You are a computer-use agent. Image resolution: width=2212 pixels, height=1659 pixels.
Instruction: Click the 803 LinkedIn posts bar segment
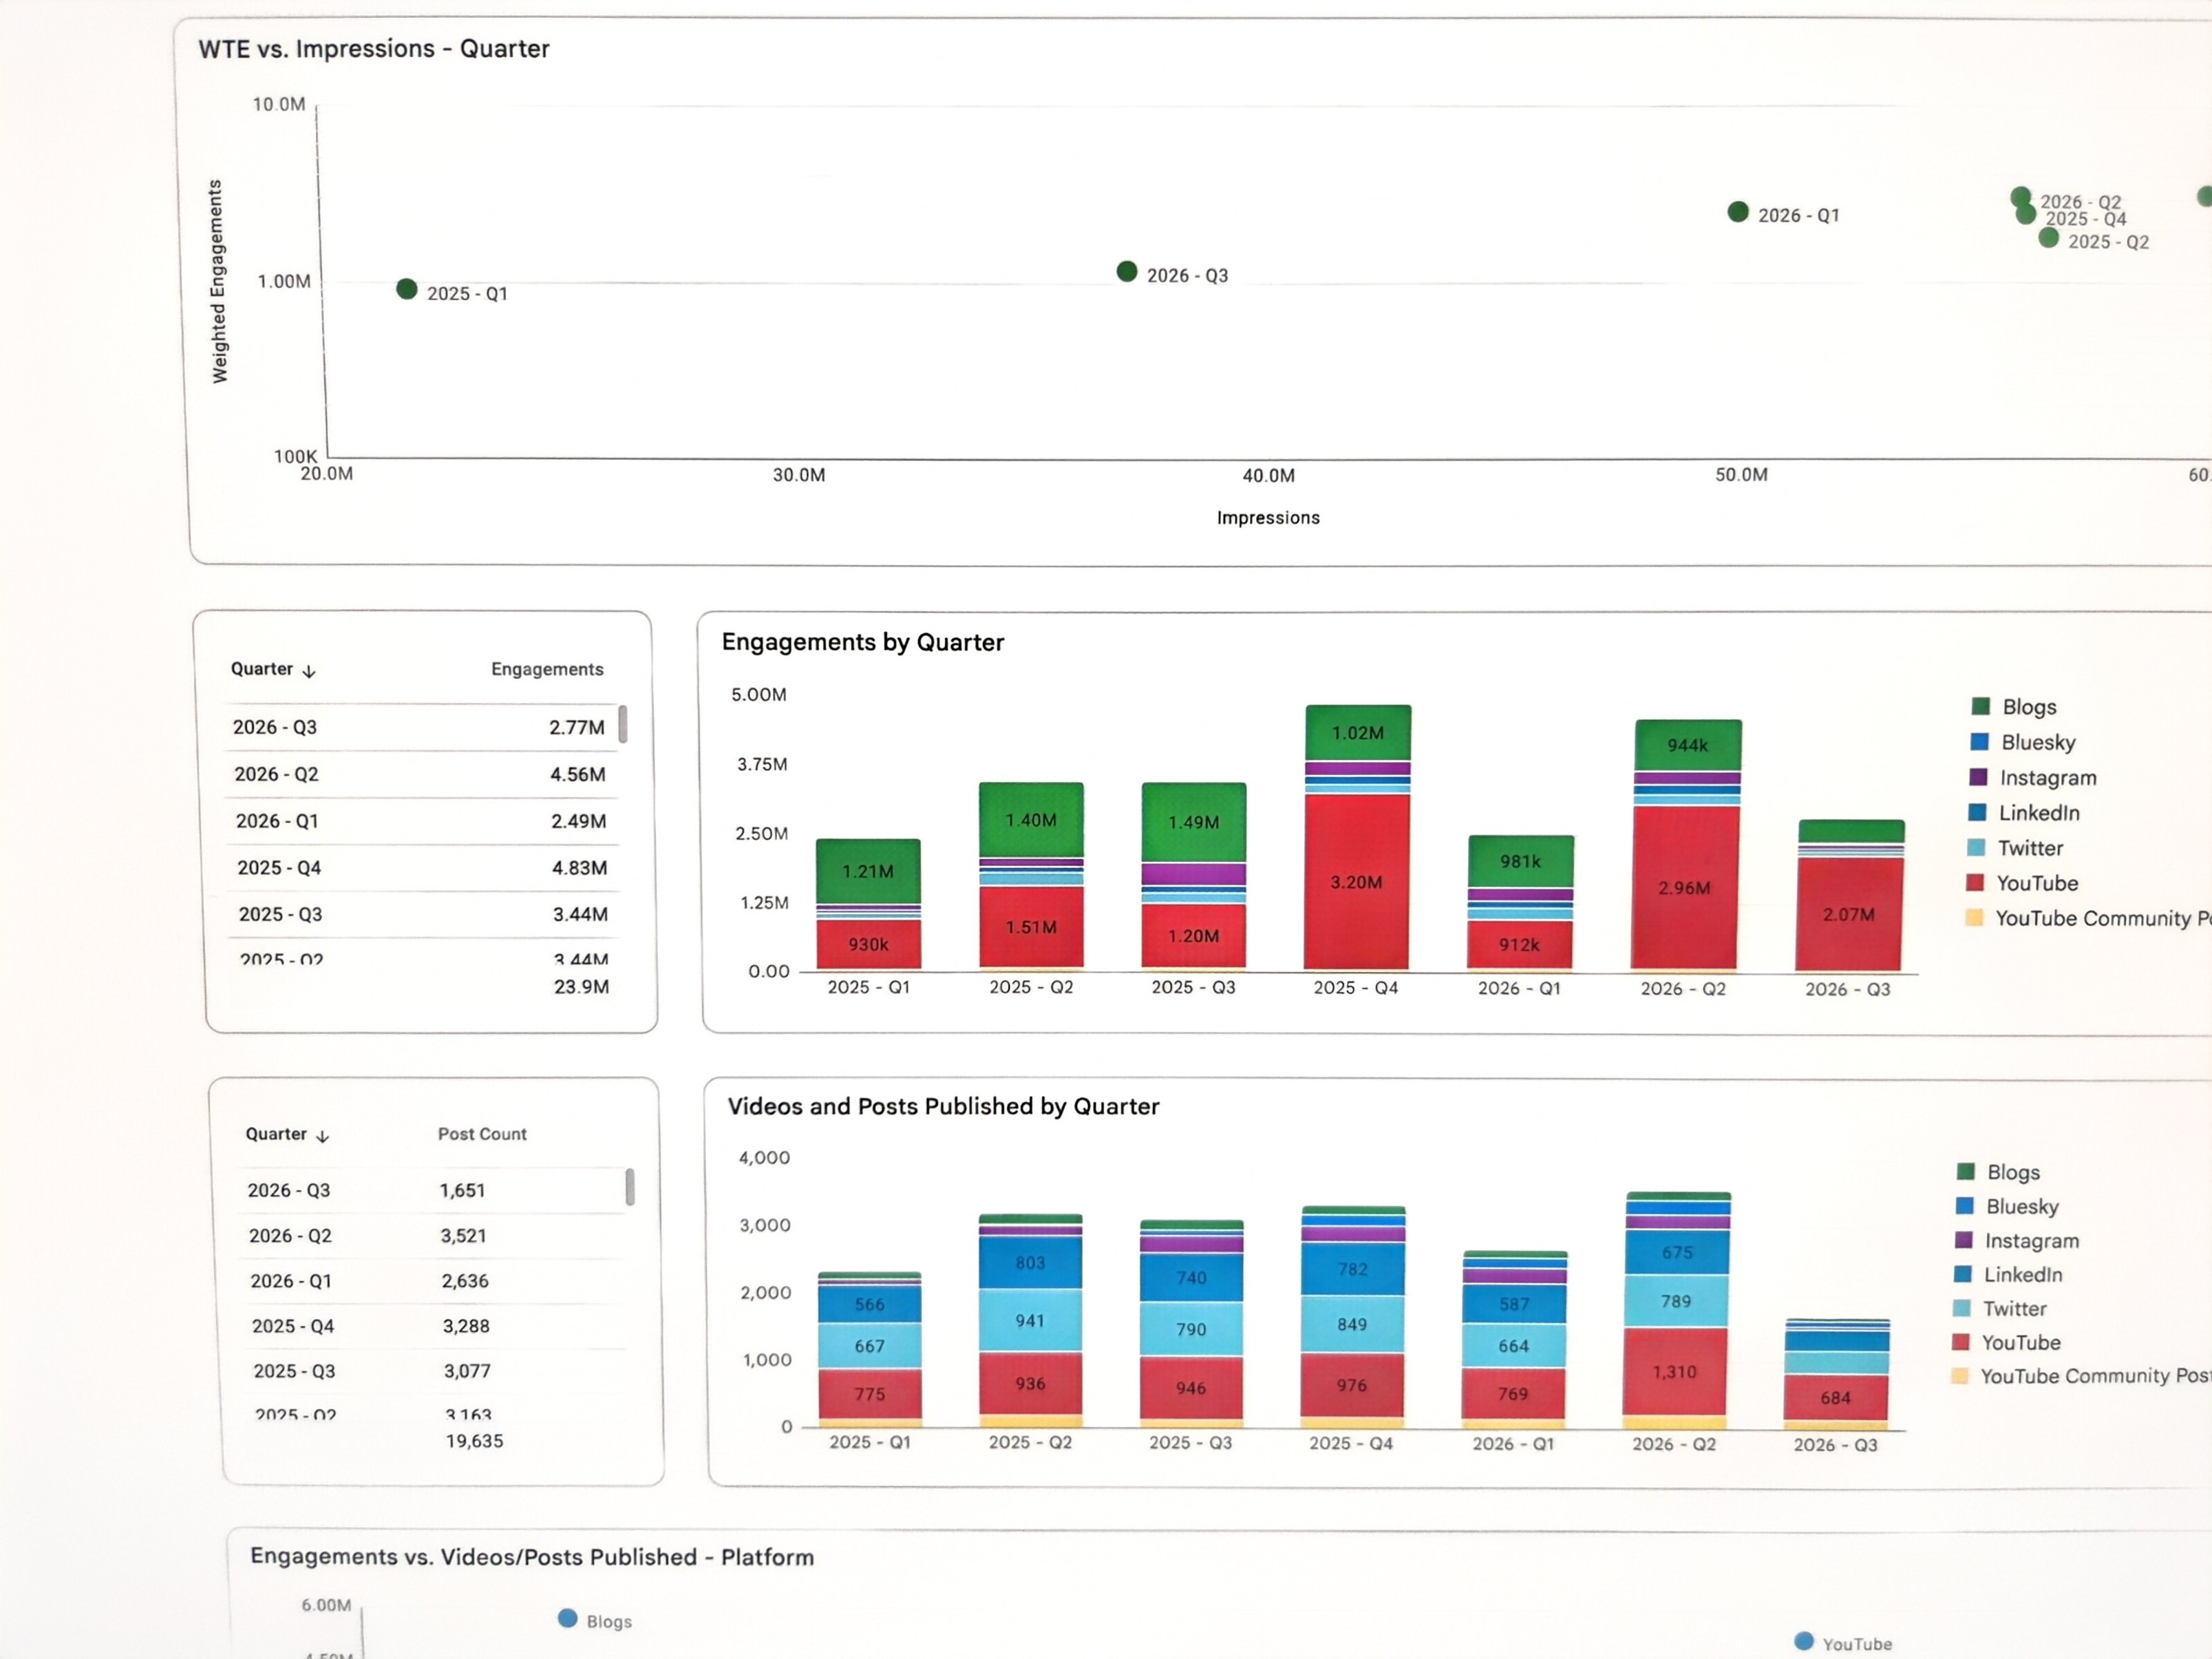pos(1030,1263)
